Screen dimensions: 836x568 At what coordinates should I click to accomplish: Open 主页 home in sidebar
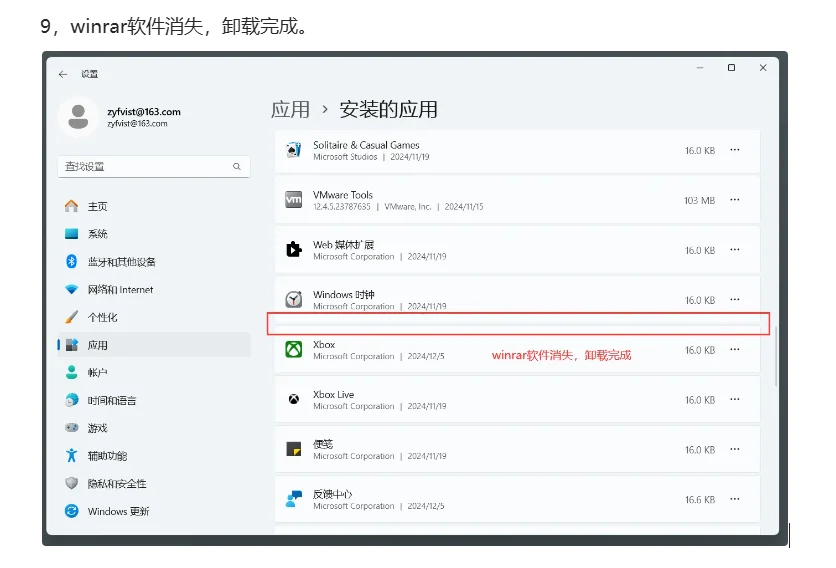tap(154, 206)
